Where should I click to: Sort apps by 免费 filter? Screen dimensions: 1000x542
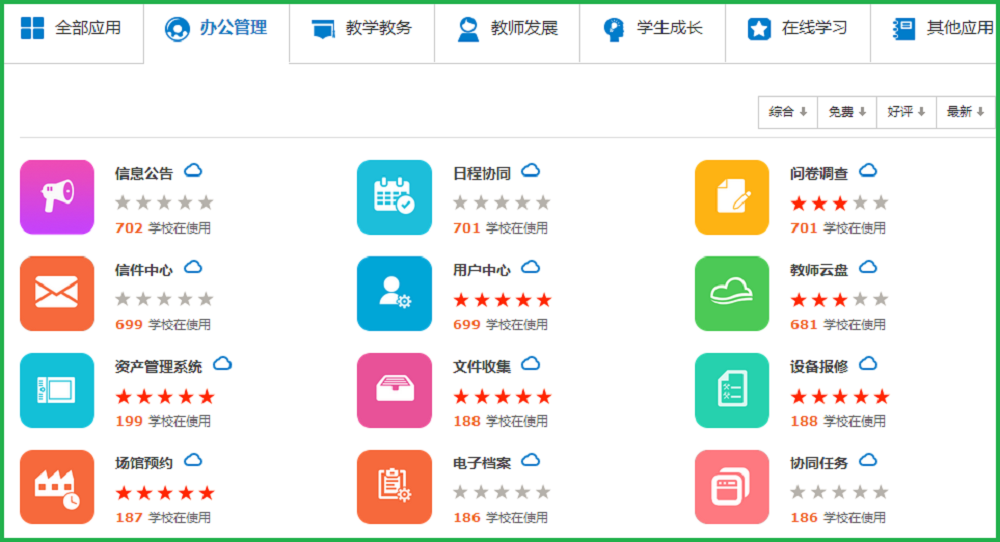pyautogui.click(x=847, y=112)
